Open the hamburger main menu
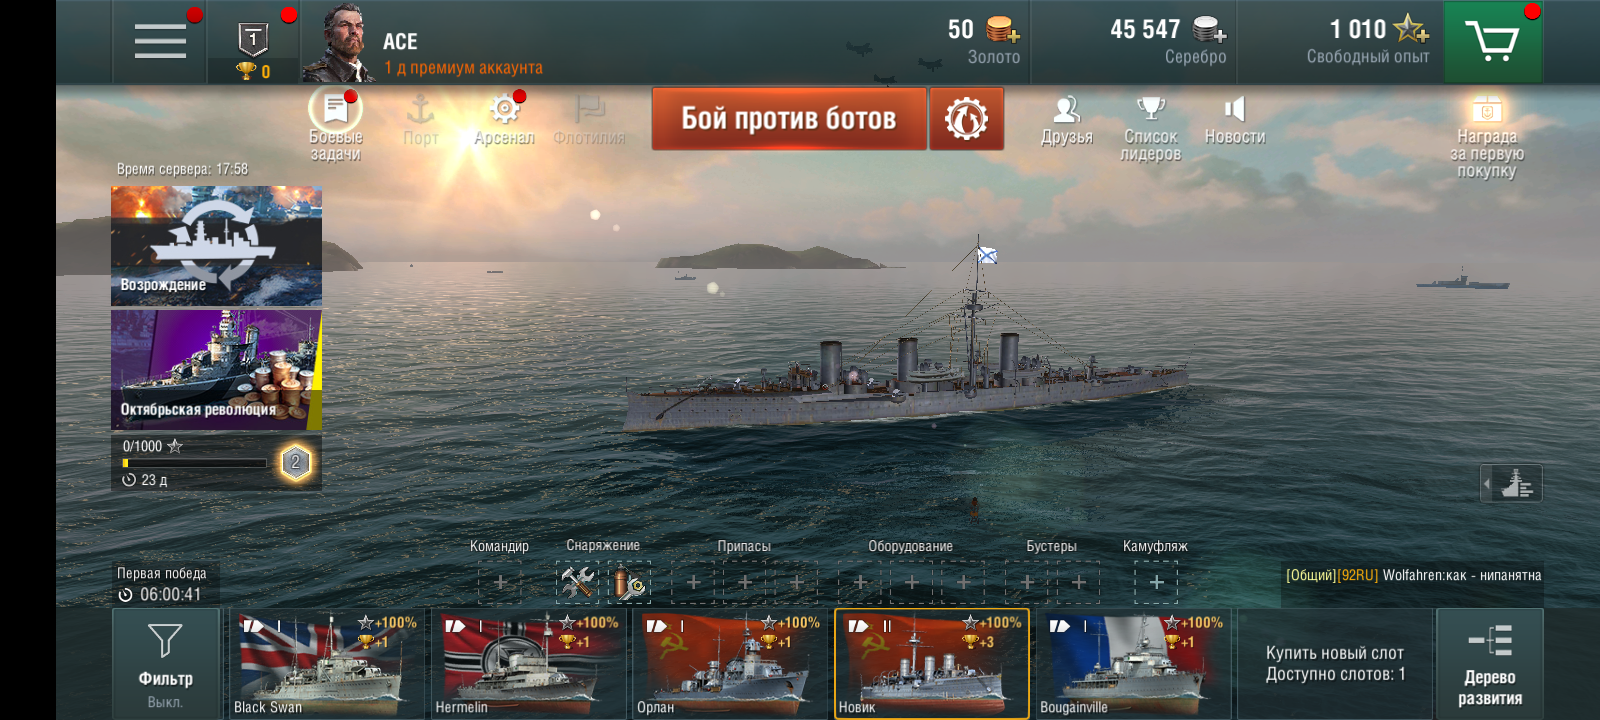The image size is (1600, 720). pos(160,41)
